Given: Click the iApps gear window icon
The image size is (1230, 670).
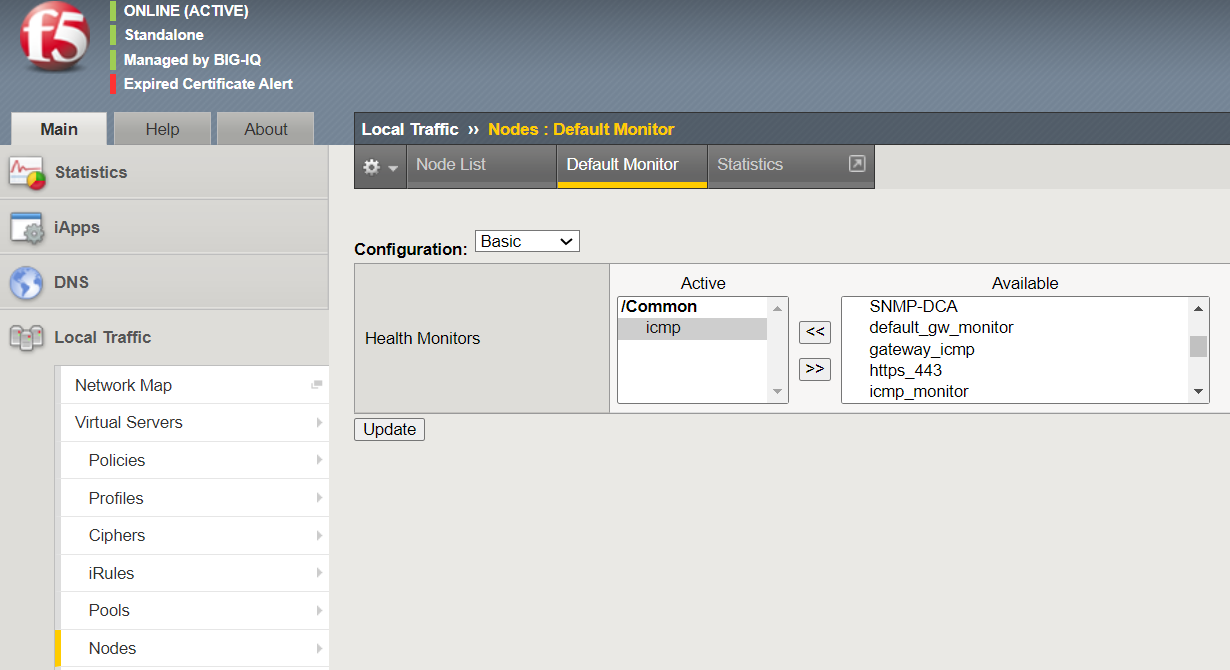Looking at the screenshot, I should (27, 227).
